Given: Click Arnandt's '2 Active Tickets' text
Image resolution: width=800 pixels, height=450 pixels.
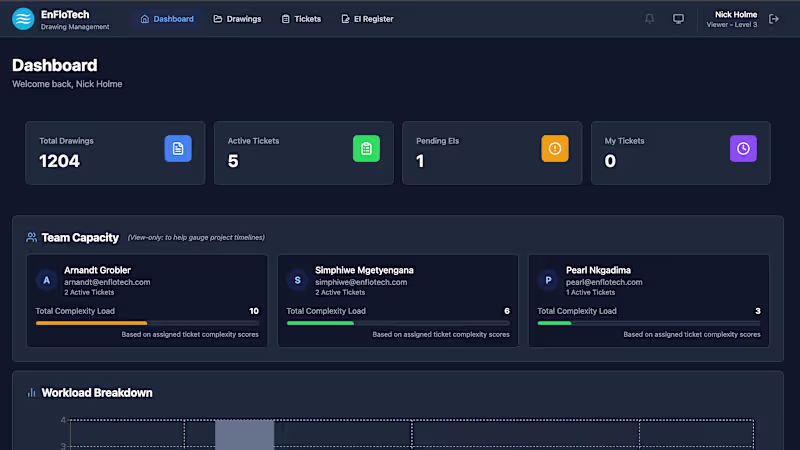Looking at the screenshot, I should point(89,292).
